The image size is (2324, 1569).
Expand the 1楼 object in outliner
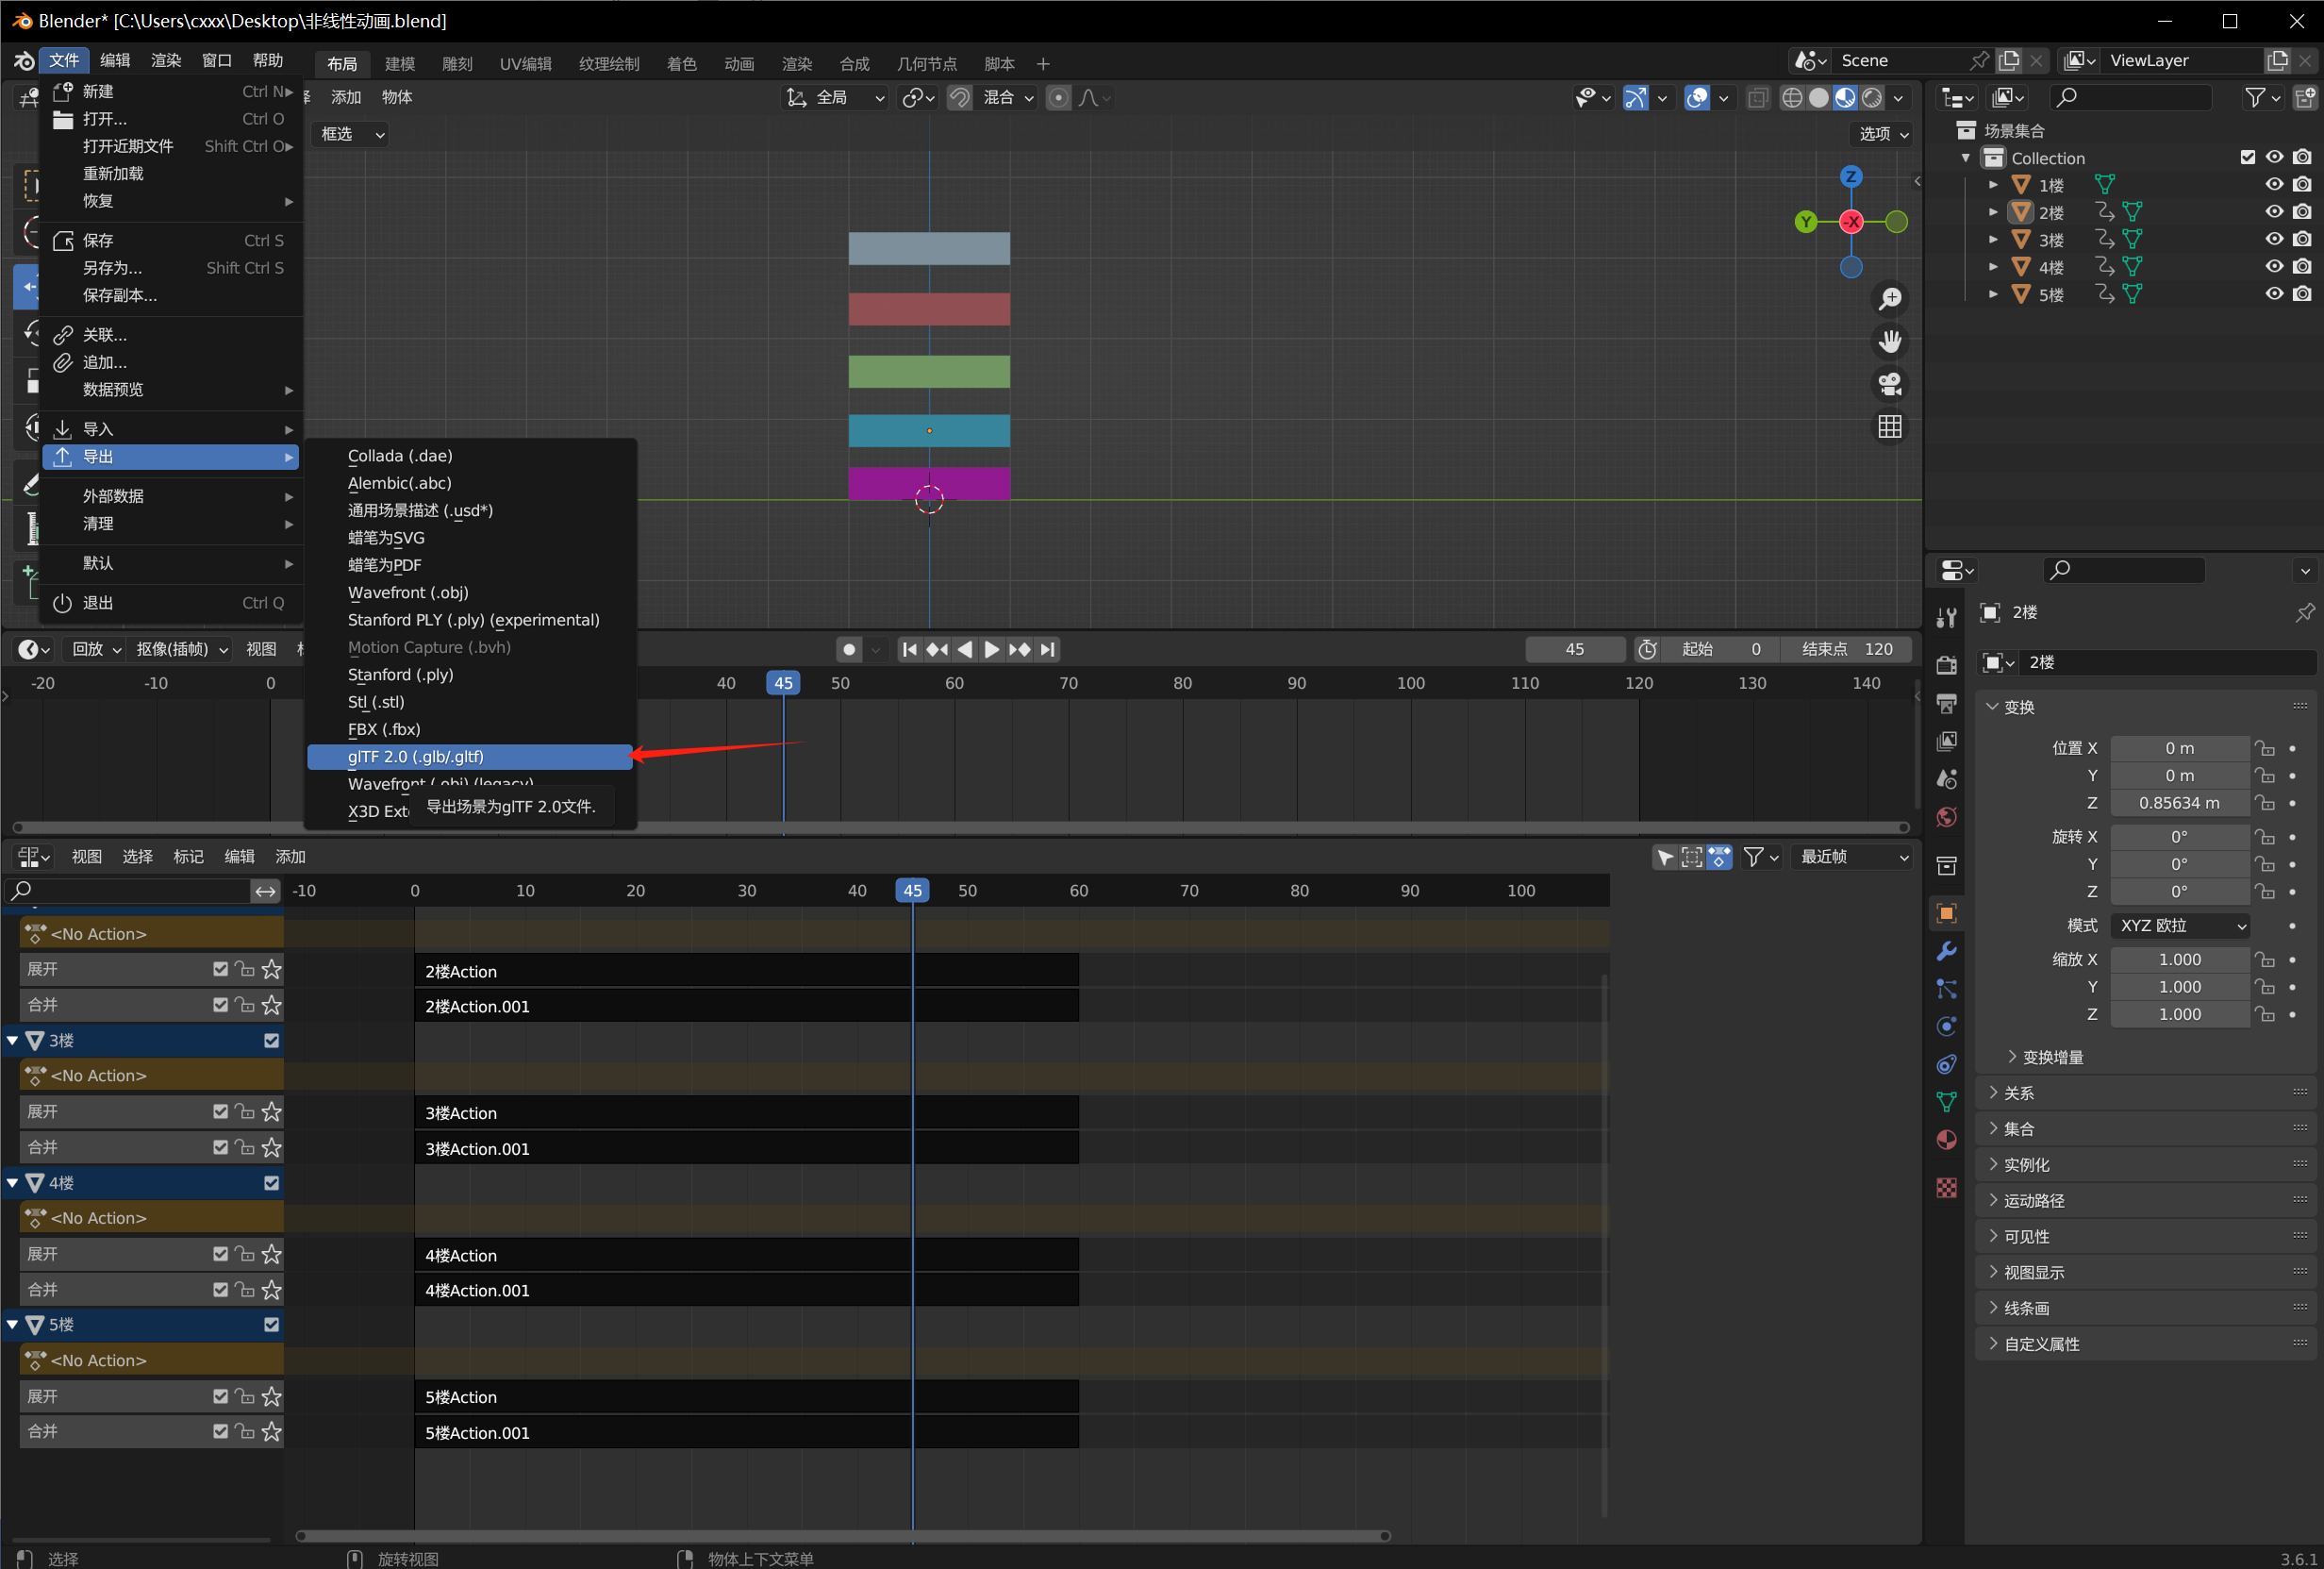pyautogui.click(x=1992, y=185)
